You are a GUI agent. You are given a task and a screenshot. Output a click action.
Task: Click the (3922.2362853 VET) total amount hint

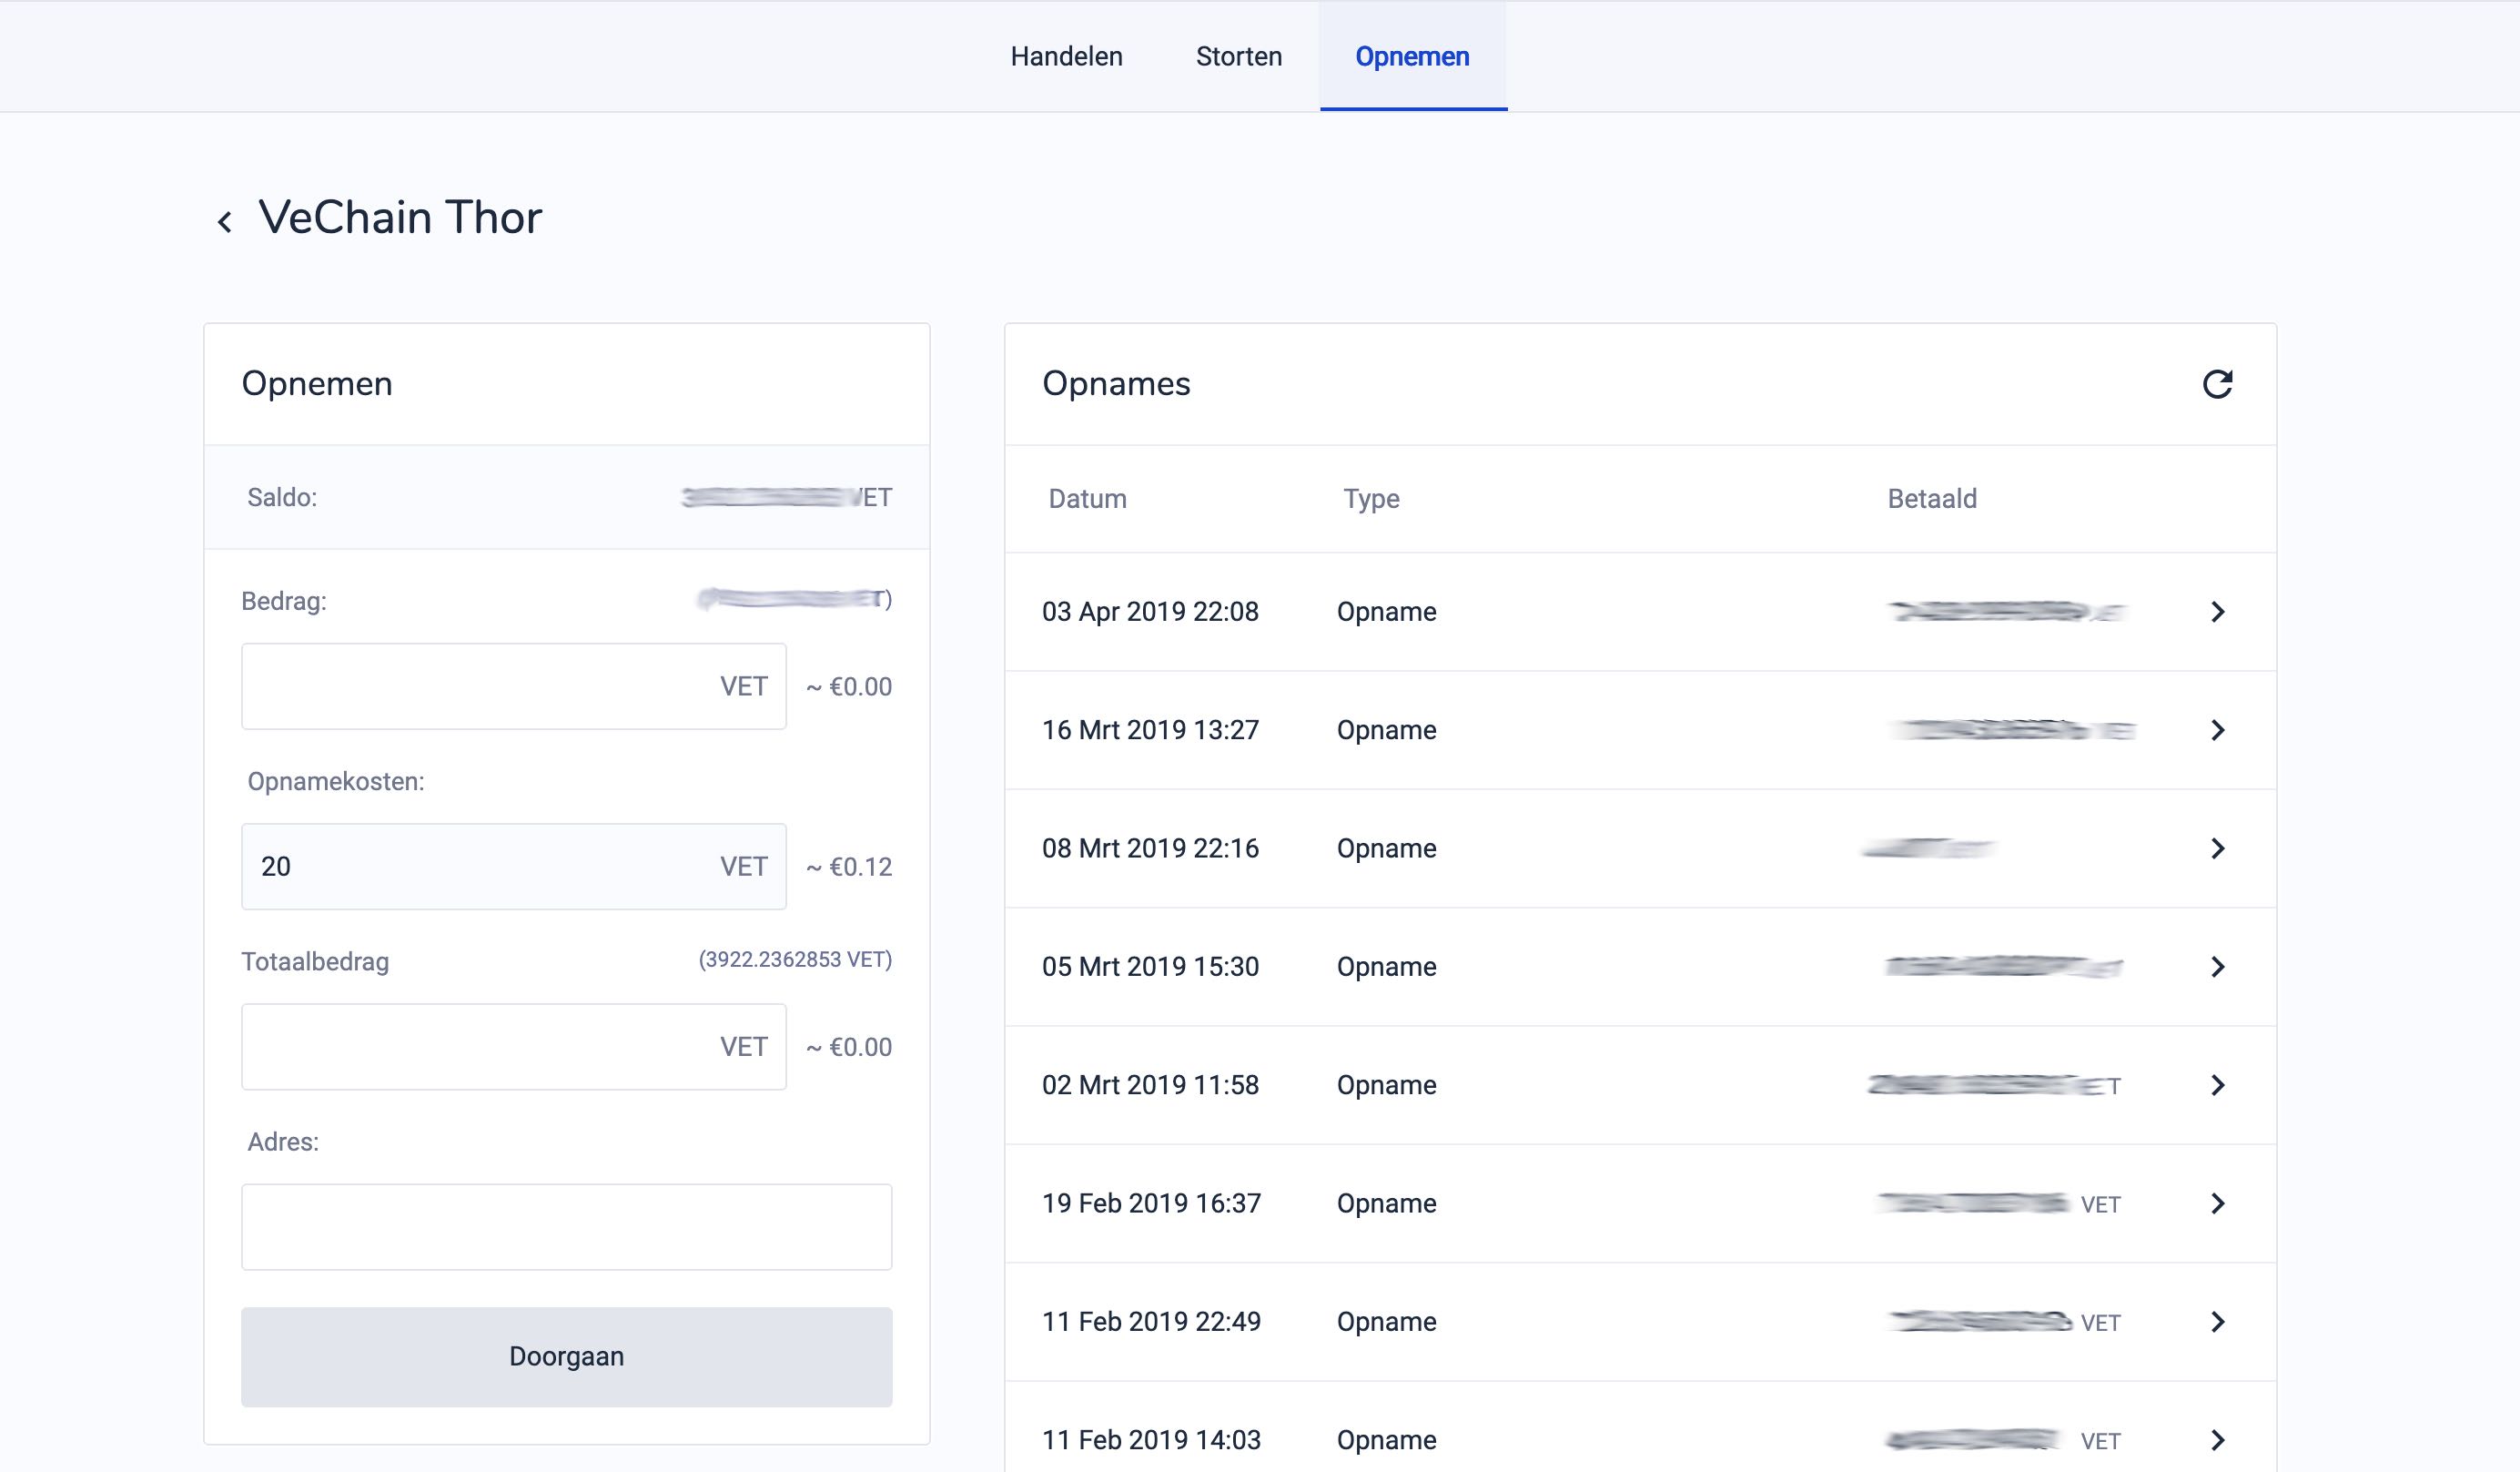click(x=795, y=960)
